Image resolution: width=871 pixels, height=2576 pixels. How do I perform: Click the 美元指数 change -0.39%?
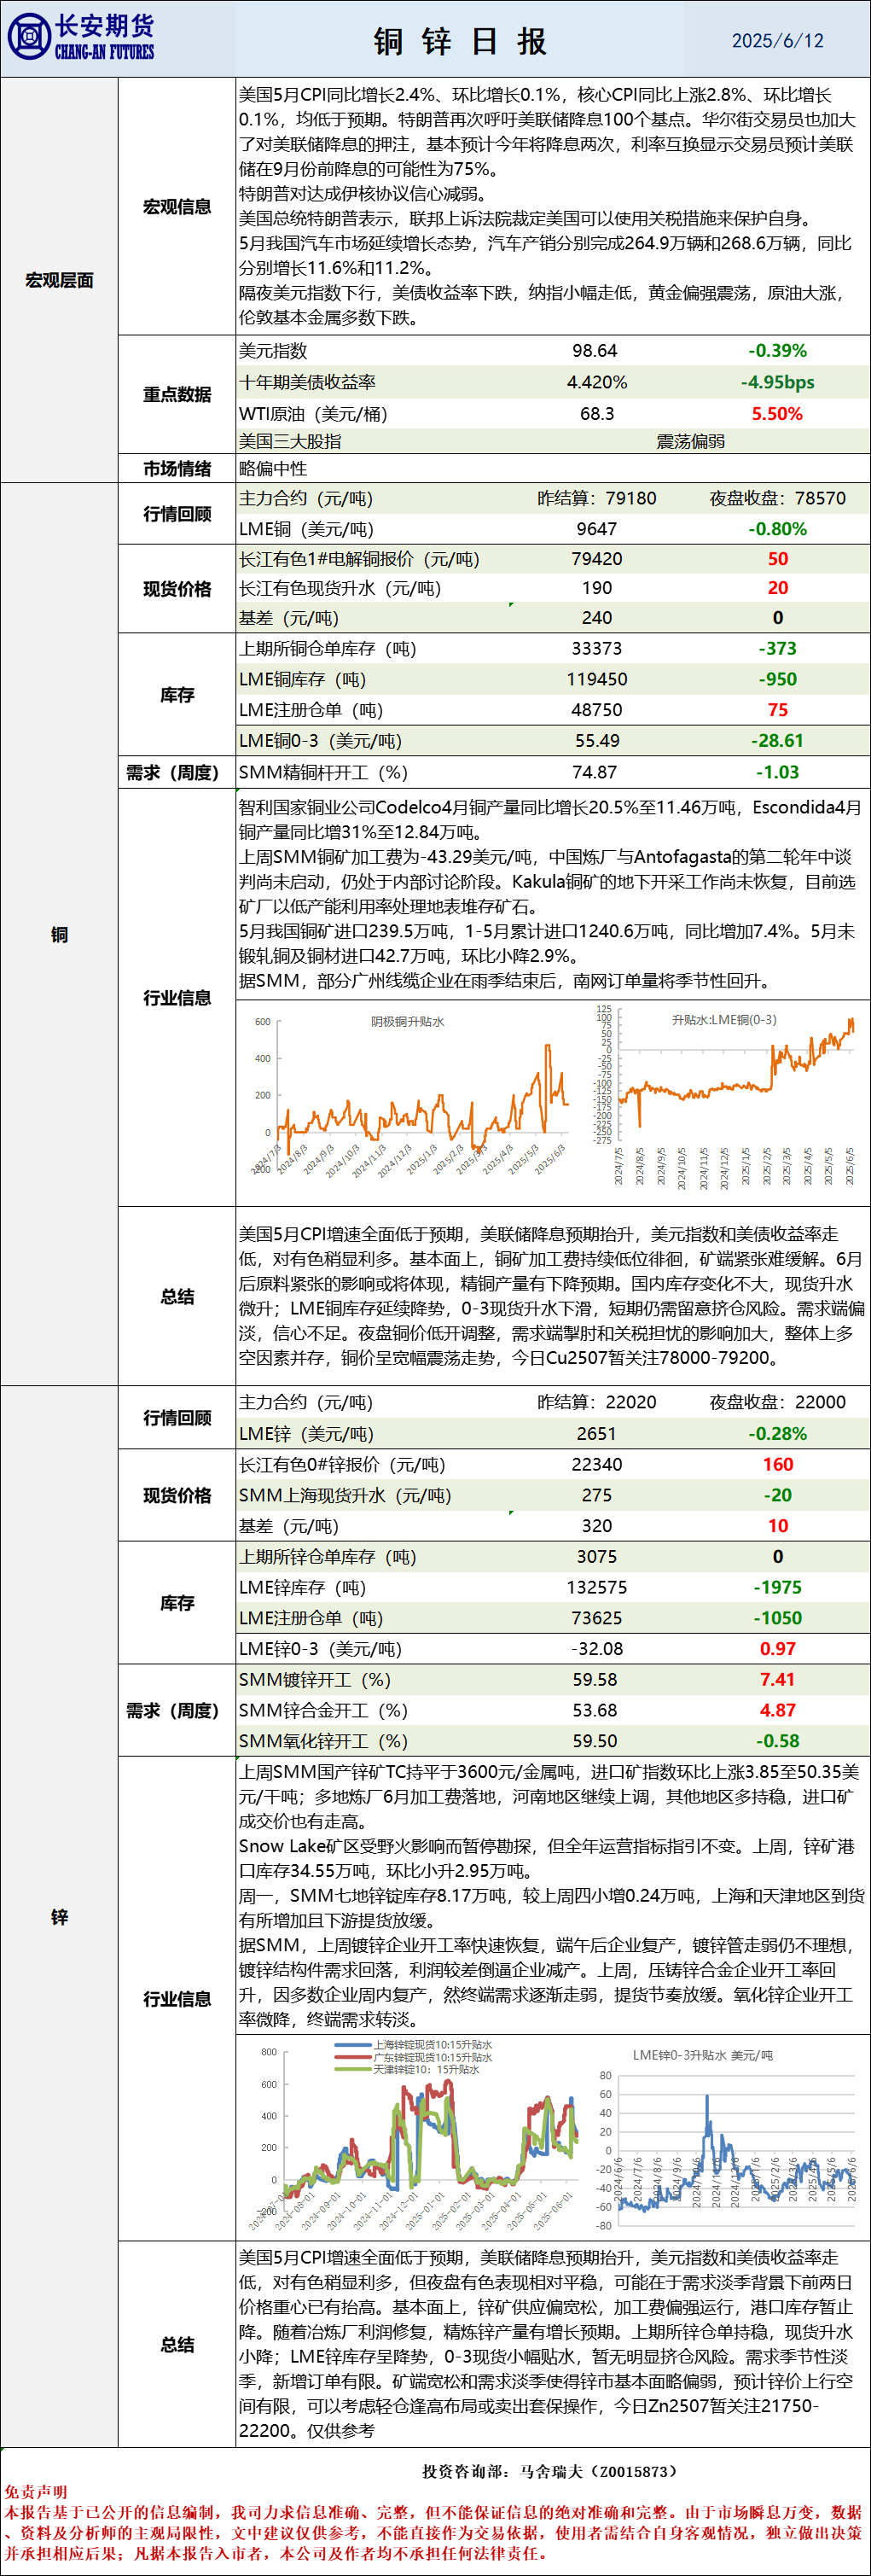point(777,351)
